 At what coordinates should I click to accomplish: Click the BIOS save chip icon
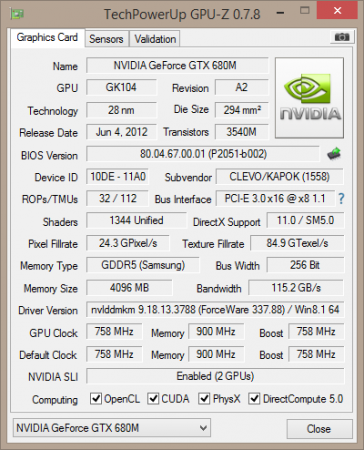tap(334, 154)
